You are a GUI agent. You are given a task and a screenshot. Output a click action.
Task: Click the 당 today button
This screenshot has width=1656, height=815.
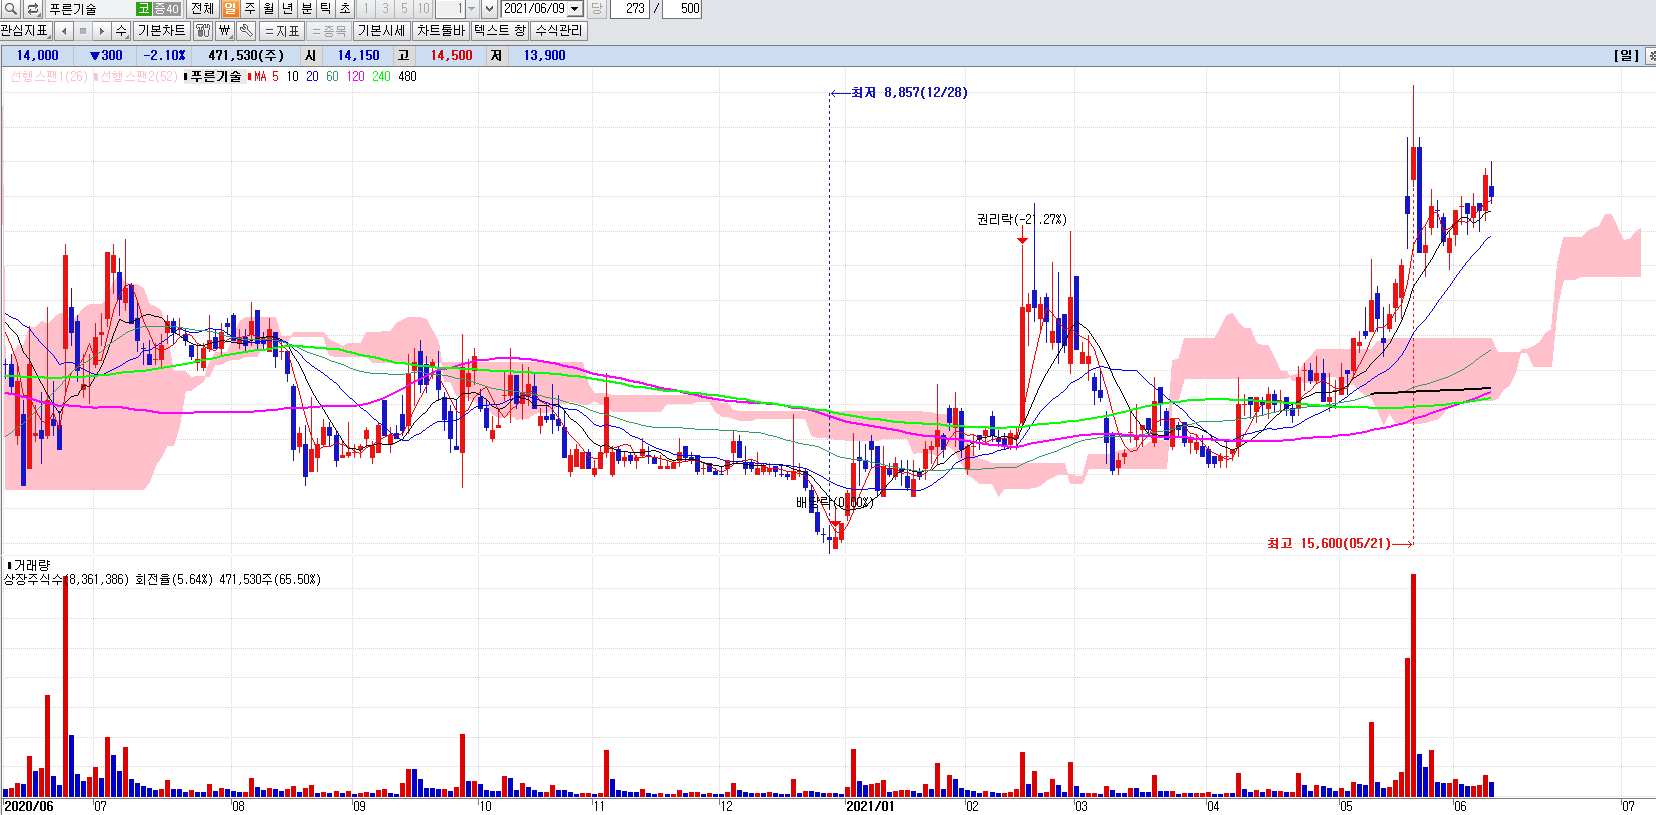tap(597, 9)
